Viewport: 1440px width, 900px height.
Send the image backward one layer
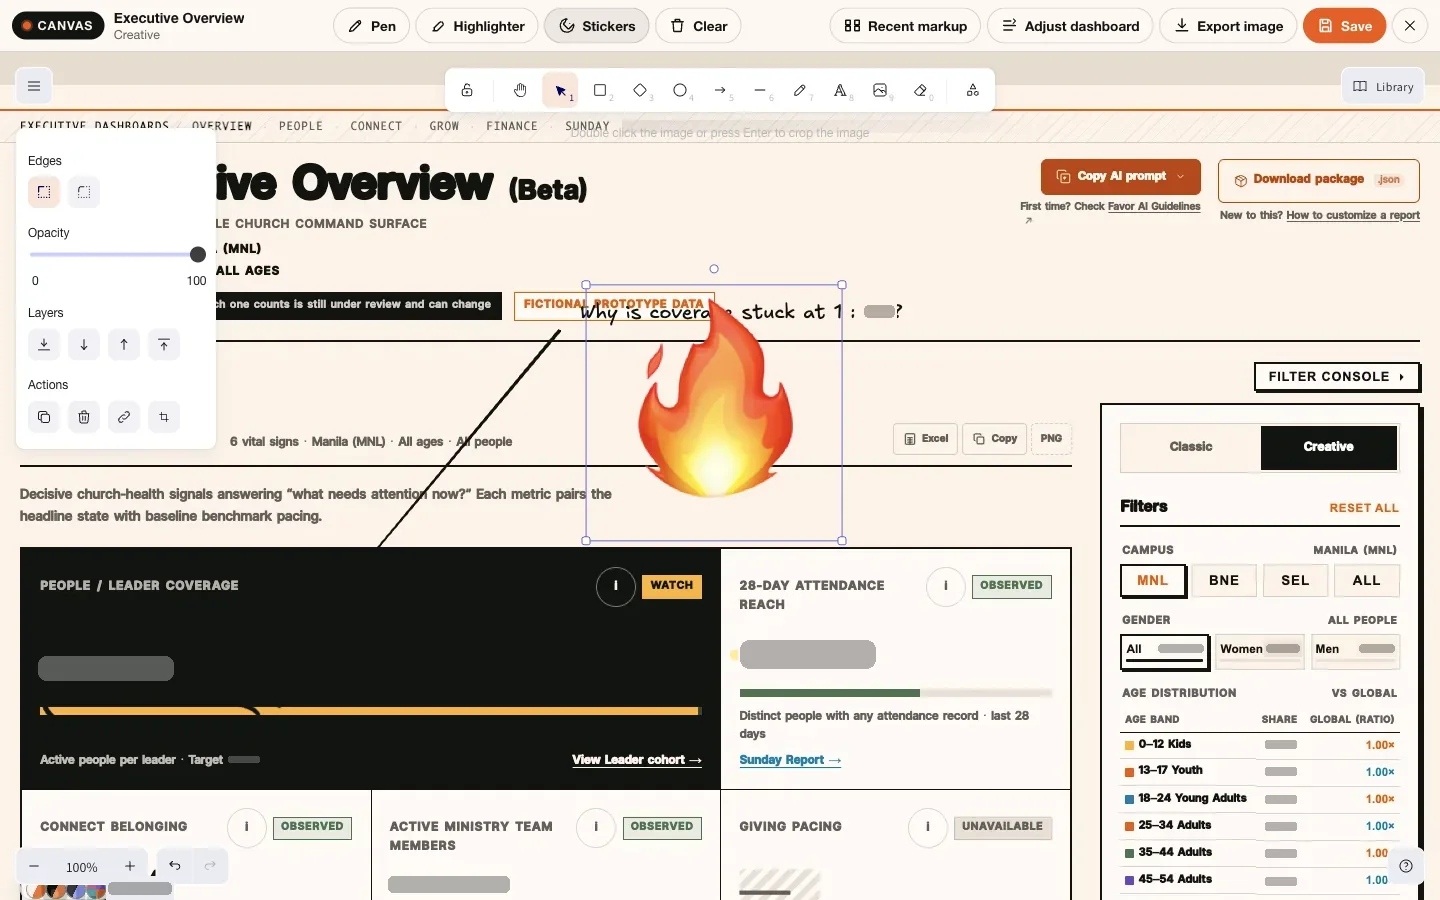84,345
